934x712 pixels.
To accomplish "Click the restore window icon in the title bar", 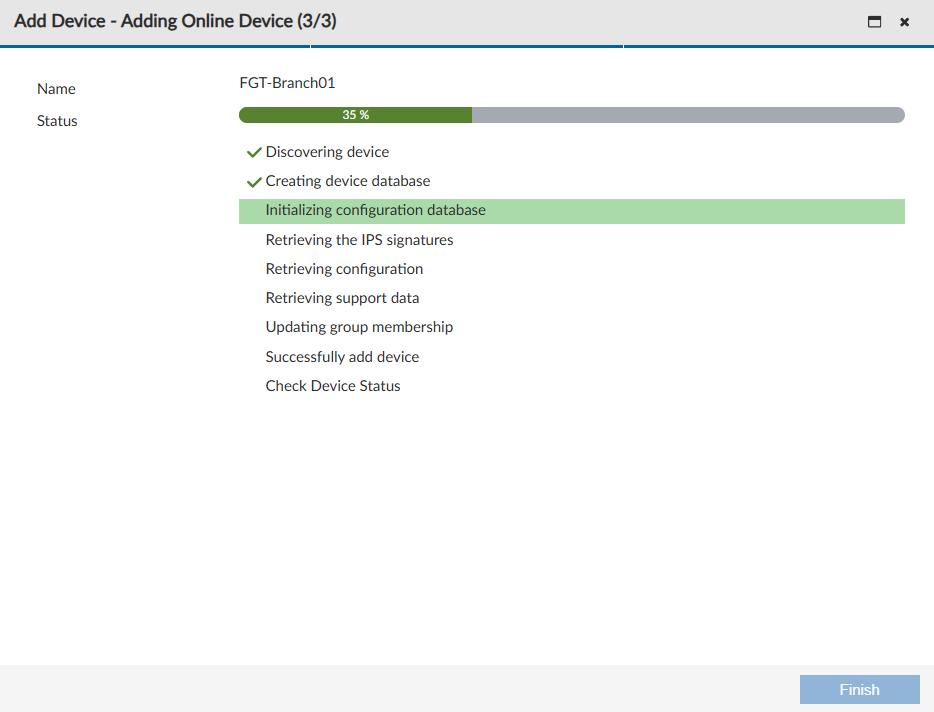I will pos(873,21).
